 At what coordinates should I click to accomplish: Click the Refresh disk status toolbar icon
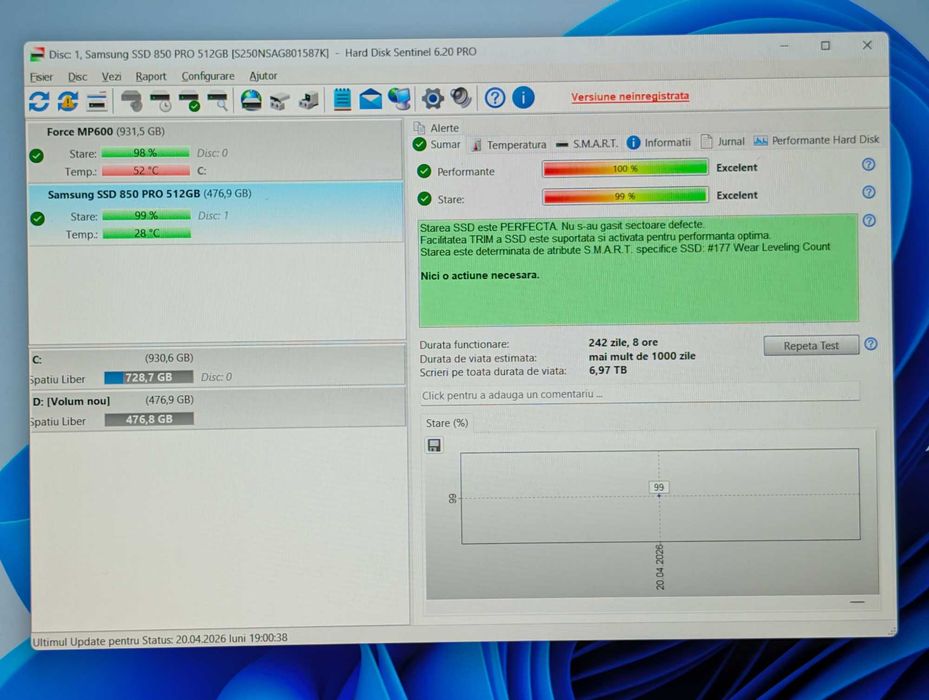(39, 101)
